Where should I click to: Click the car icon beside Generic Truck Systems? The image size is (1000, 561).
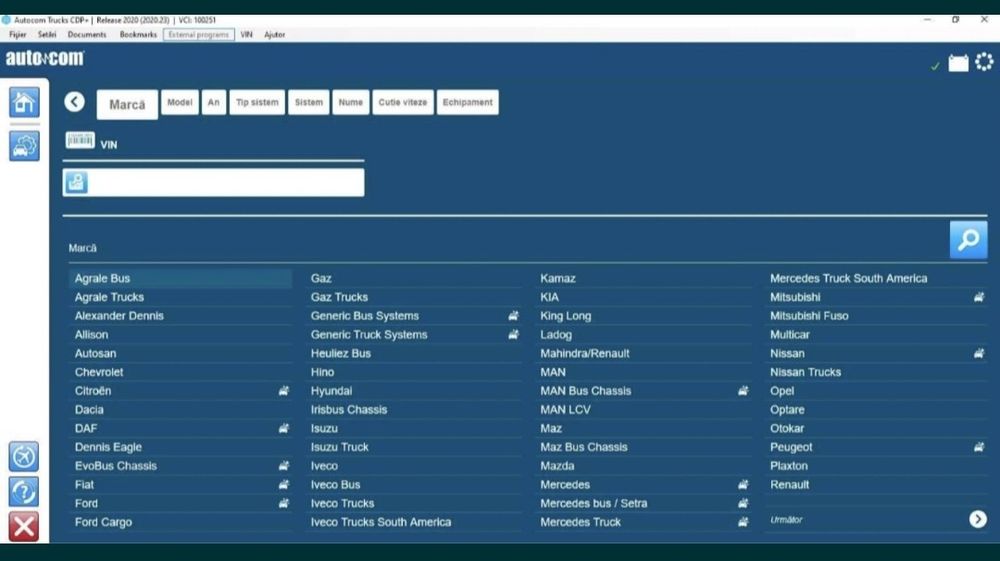click(x=513, y=334)
